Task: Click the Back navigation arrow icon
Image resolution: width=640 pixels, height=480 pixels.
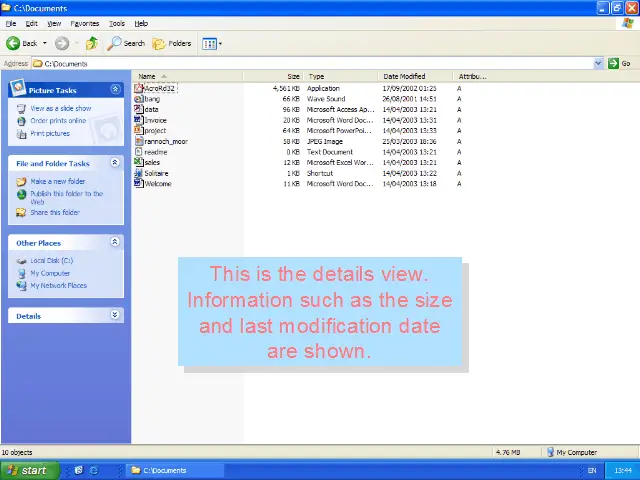Action: point(13,43)
